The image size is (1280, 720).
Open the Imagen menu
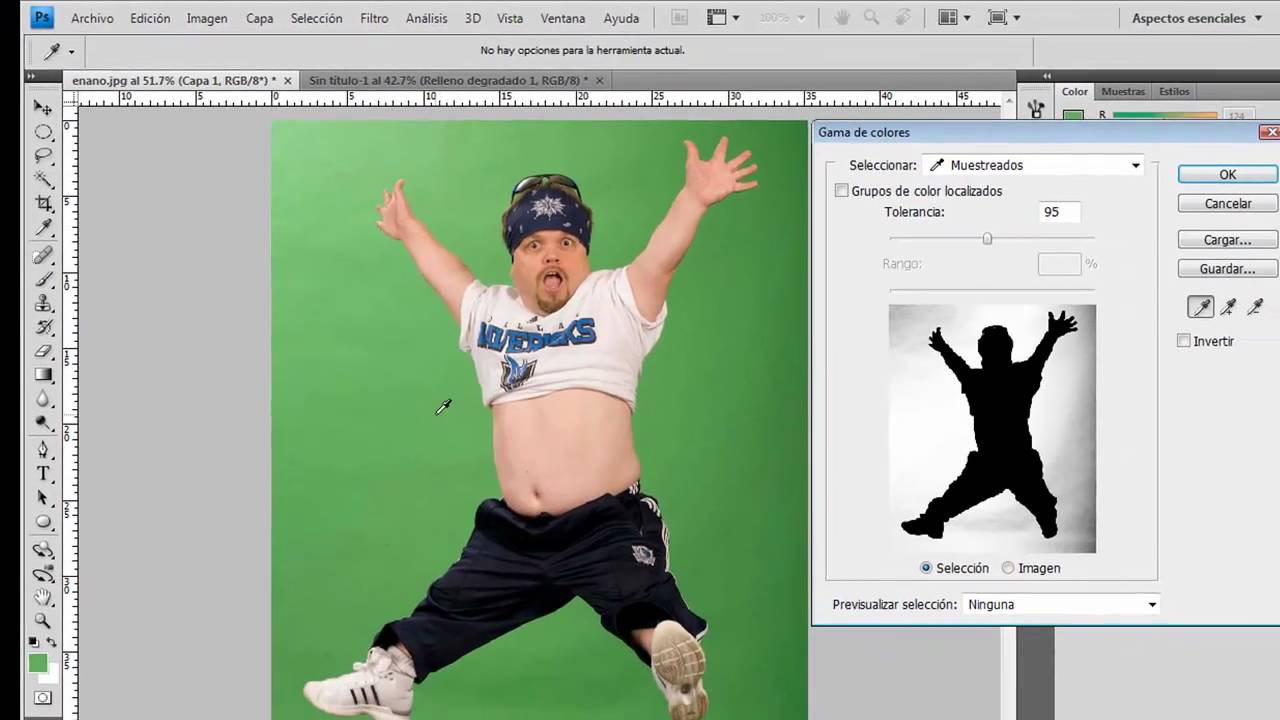pos(207,18)
